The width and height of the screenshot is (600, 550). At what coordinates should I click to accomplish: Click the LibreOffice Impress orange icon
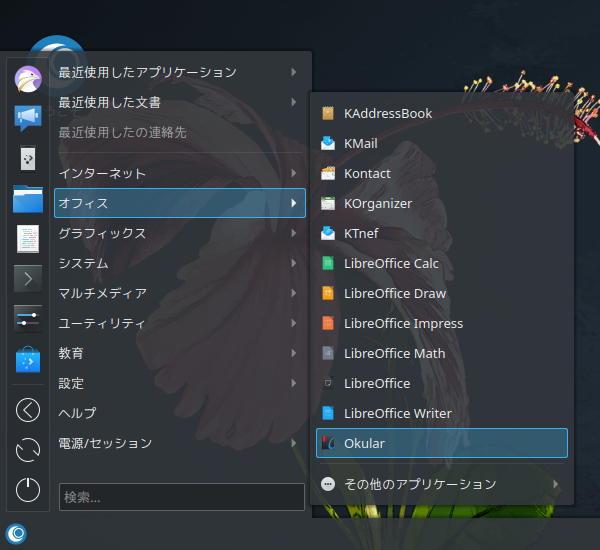328,323
